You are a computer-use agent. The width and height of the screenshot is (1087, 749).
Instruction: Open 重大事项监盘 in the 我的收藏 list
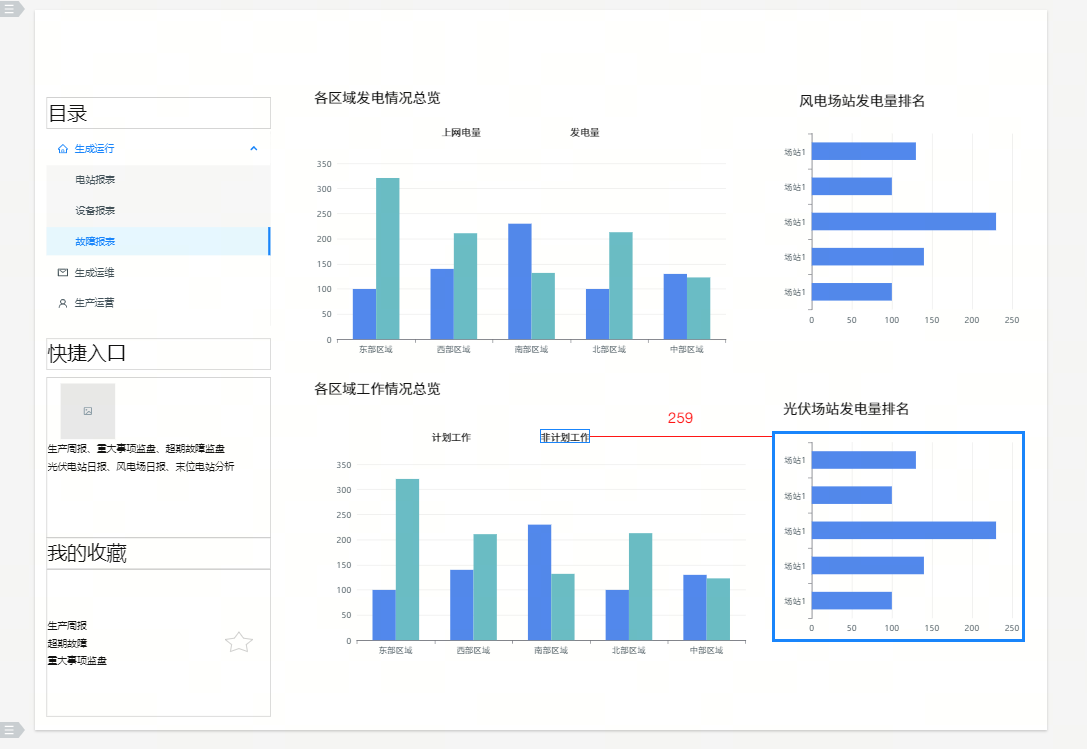(x=77, y=661)
